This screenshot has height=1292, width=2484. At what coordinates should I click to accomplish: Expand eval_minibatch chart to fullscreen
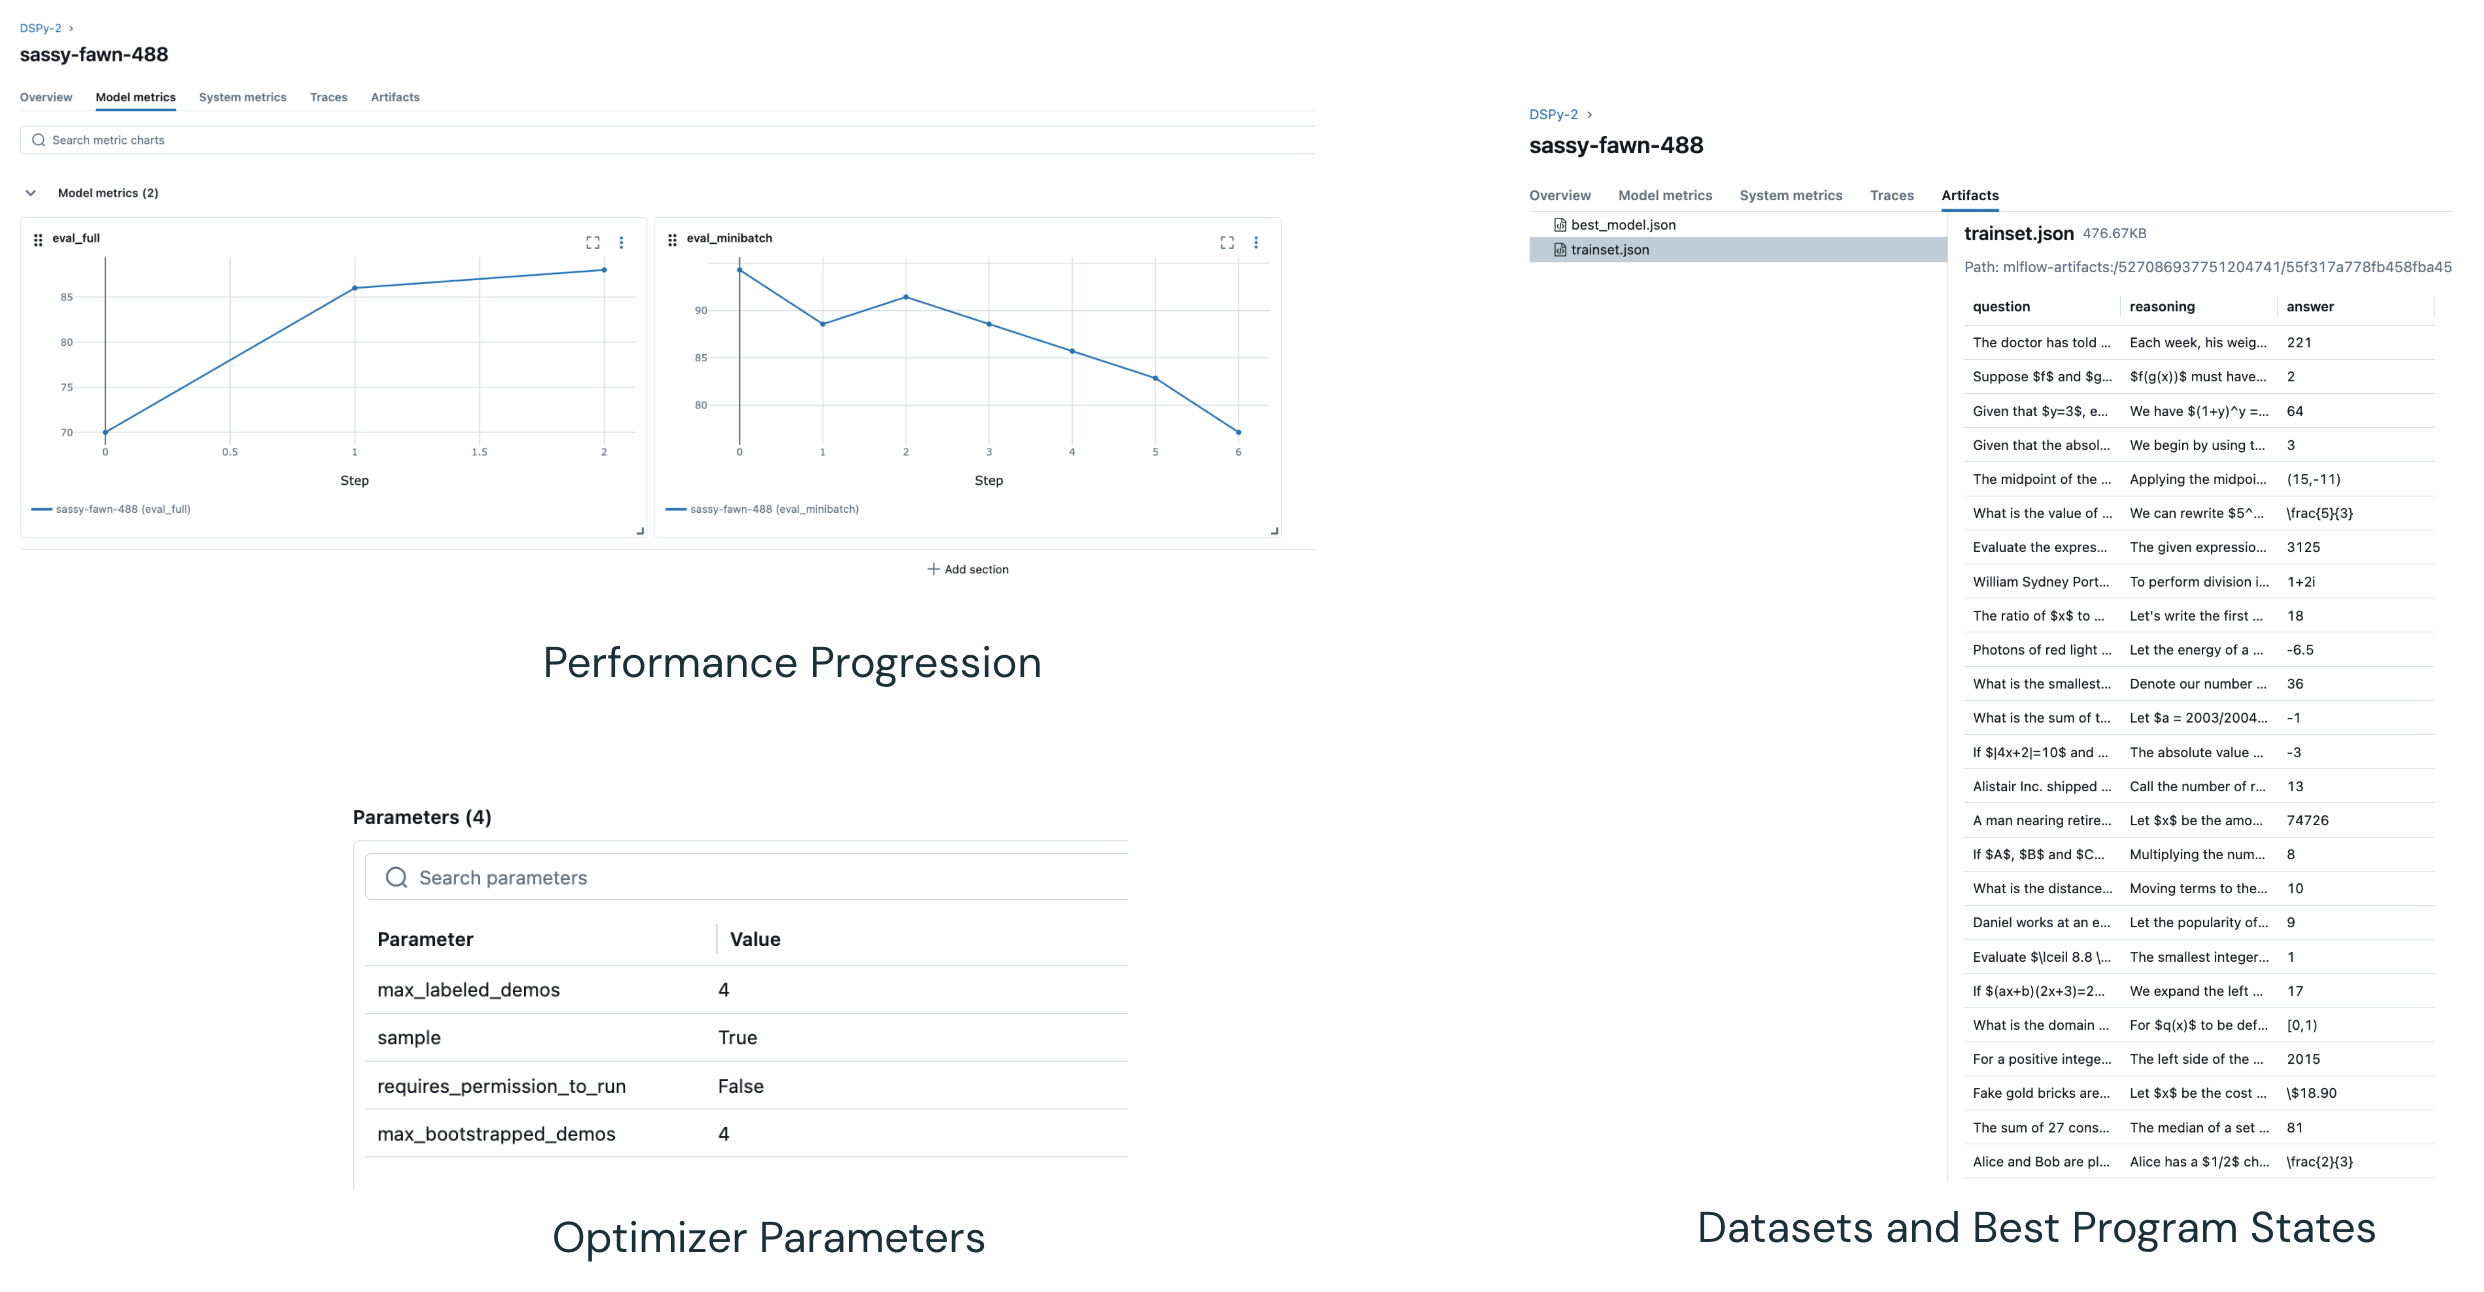pyautogui.click(x=1227, y=242)
